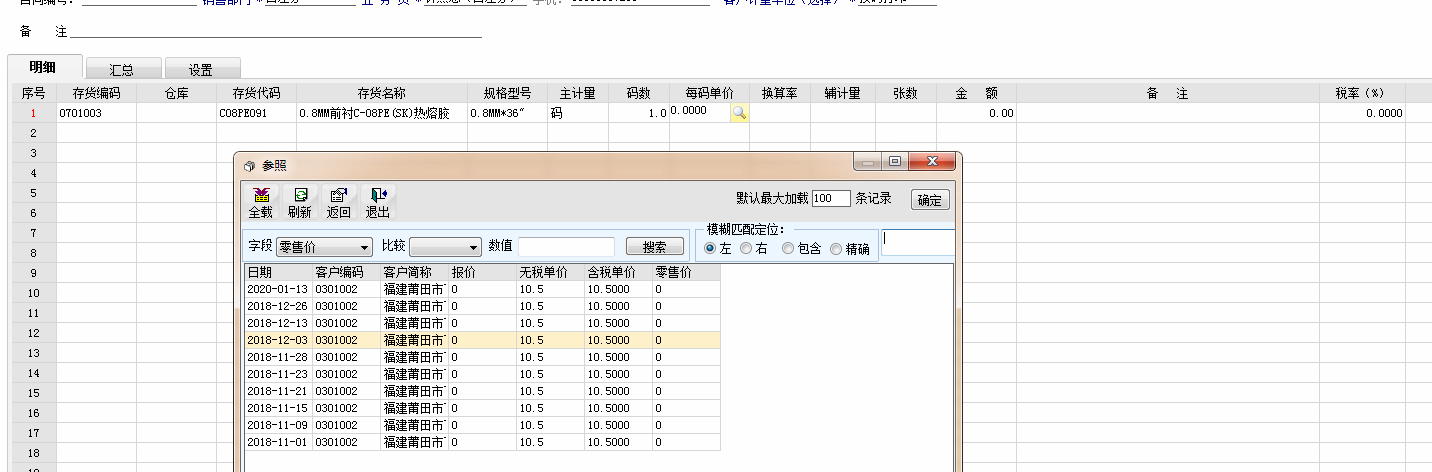Image resolution: width=1432 pixels, height=472 pixels.
Task: Click the 辅计量 grid column header
Action: pyautogui.click(x=842, y=93)
